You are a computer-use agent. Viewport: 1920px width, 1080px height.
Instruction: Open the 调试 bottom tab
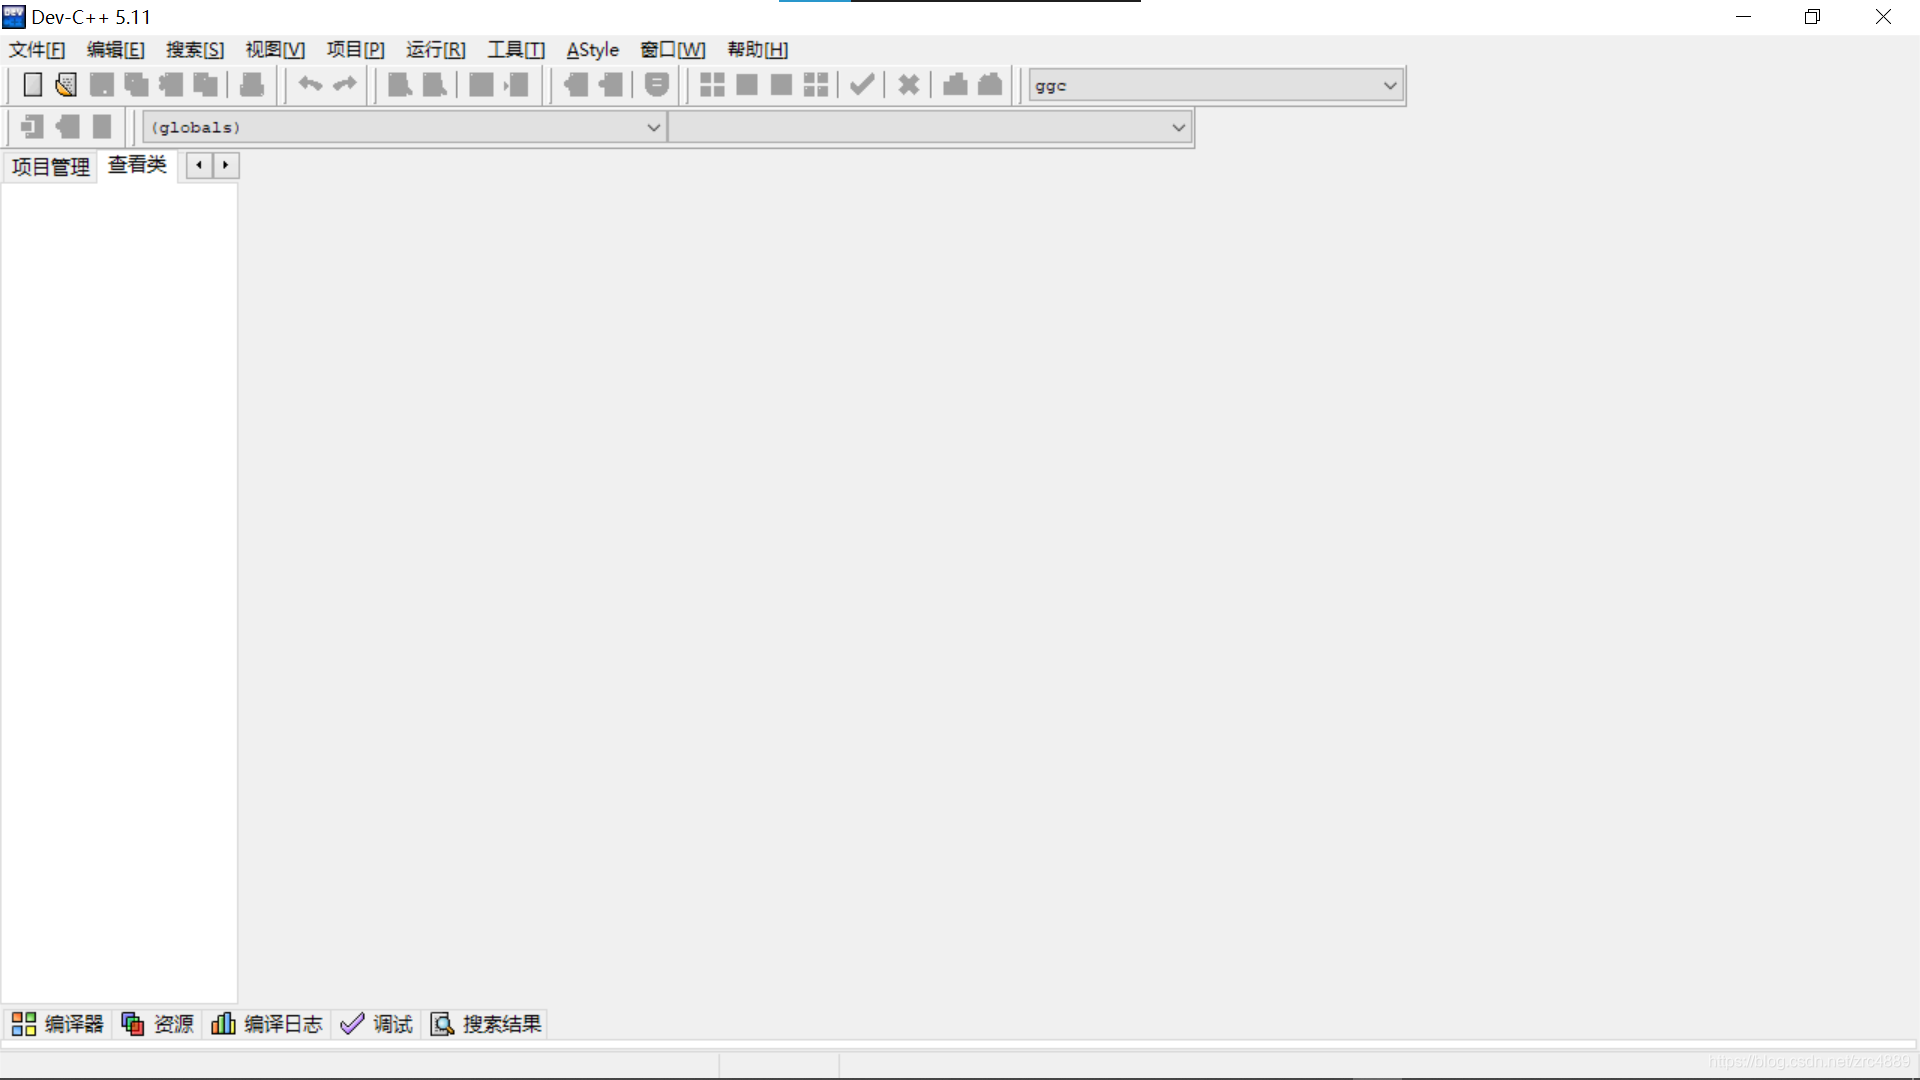tap(377, 1024)
